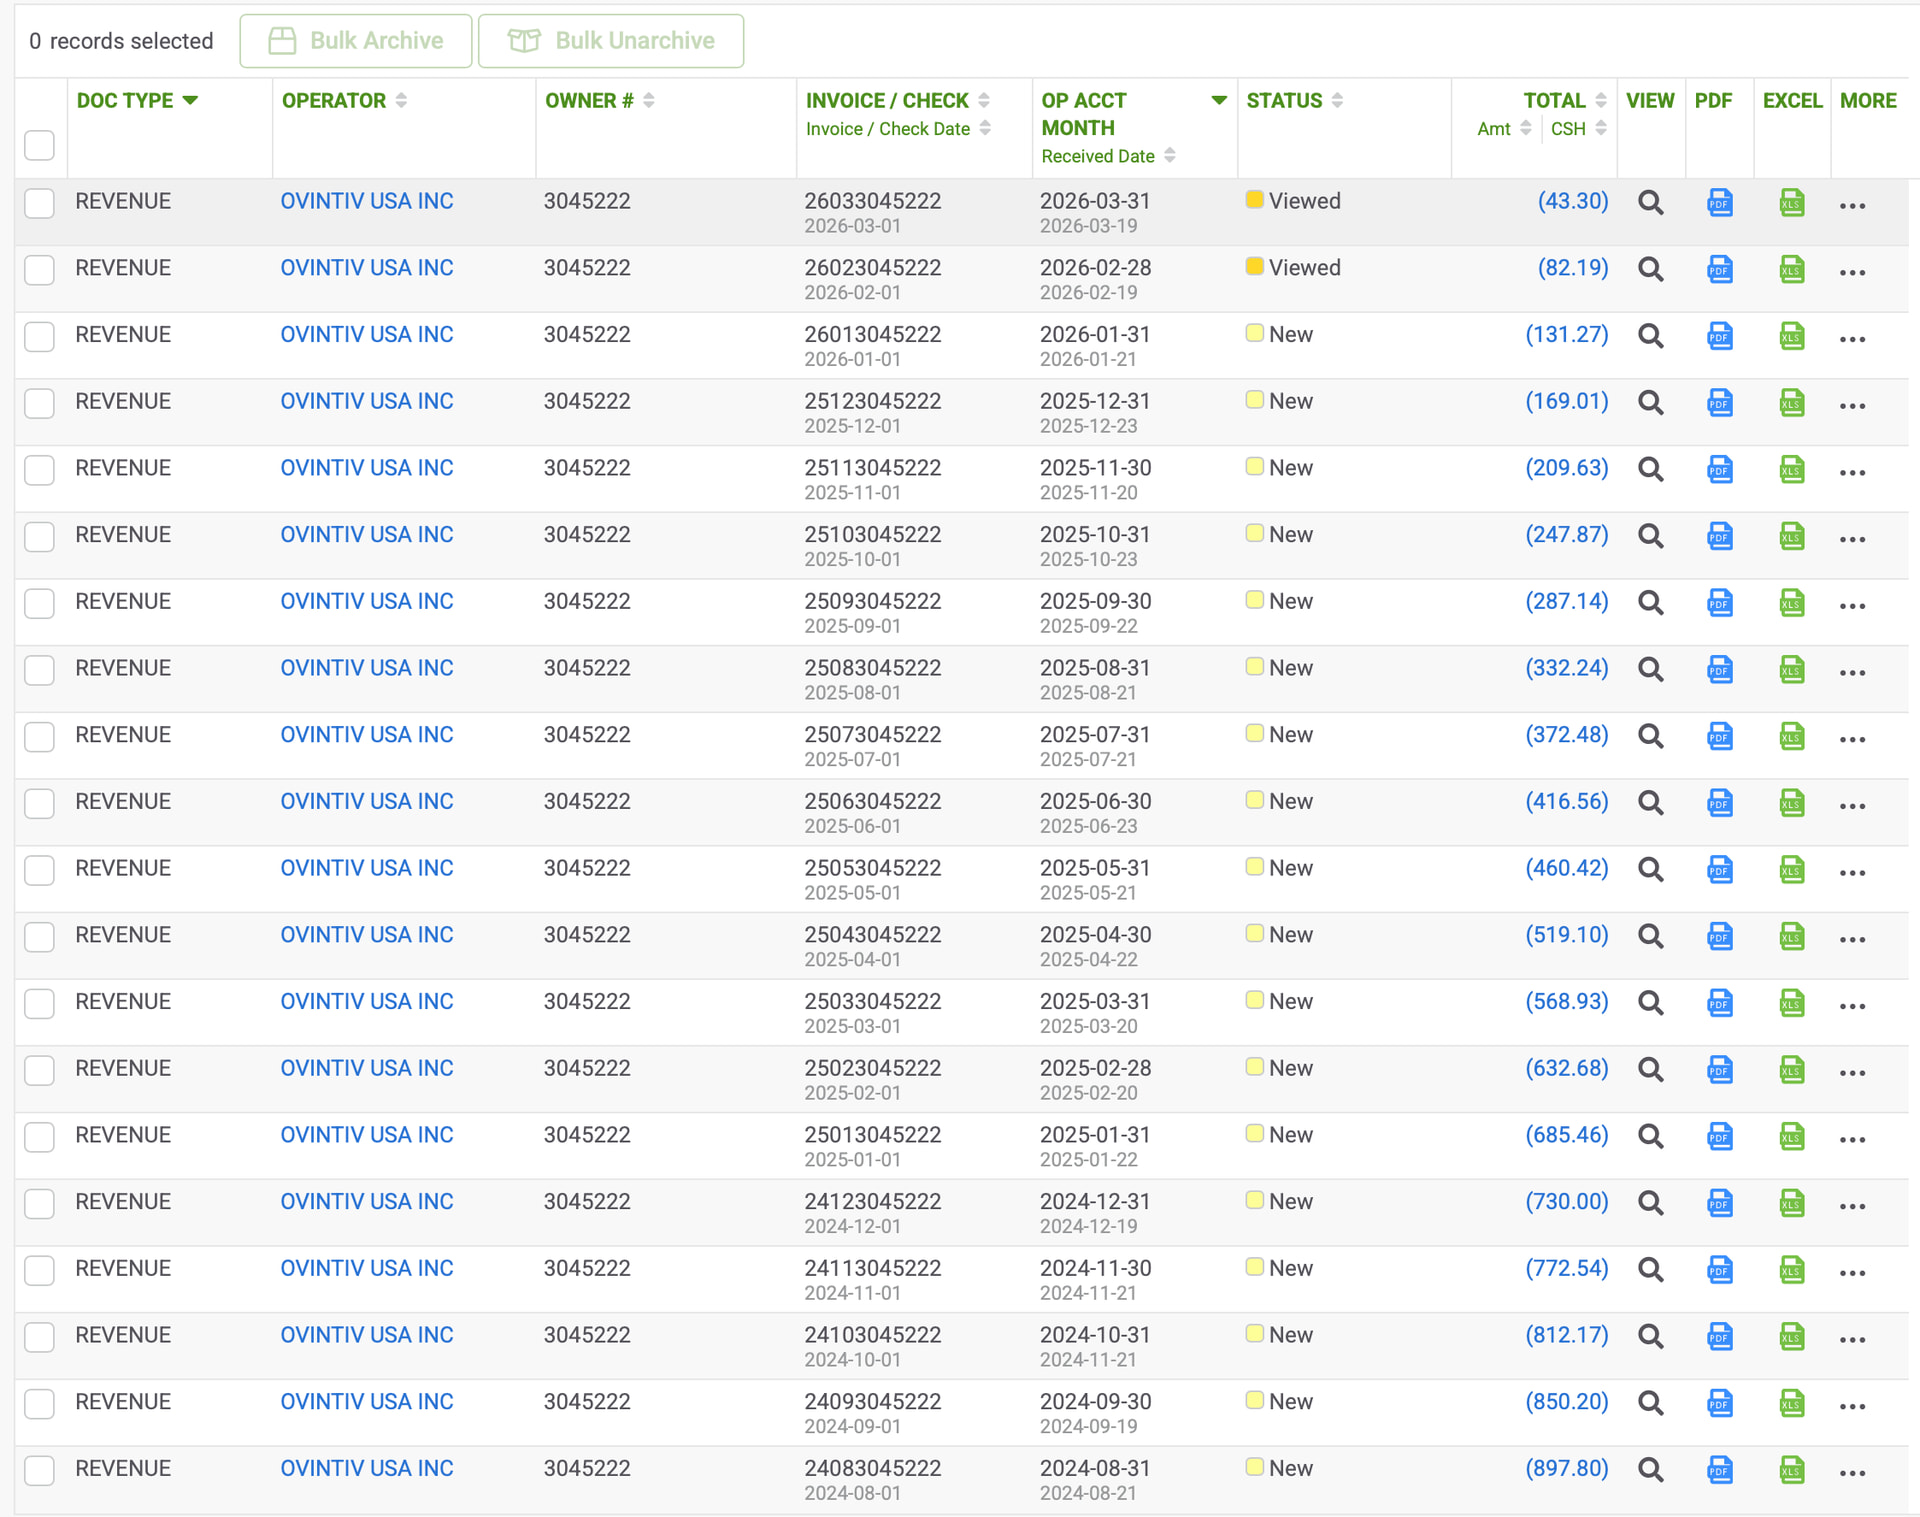Tick checkbox for invoice 25033045222 row
Viewport: 1920px width, 1517px height.
coord(39,1004)
